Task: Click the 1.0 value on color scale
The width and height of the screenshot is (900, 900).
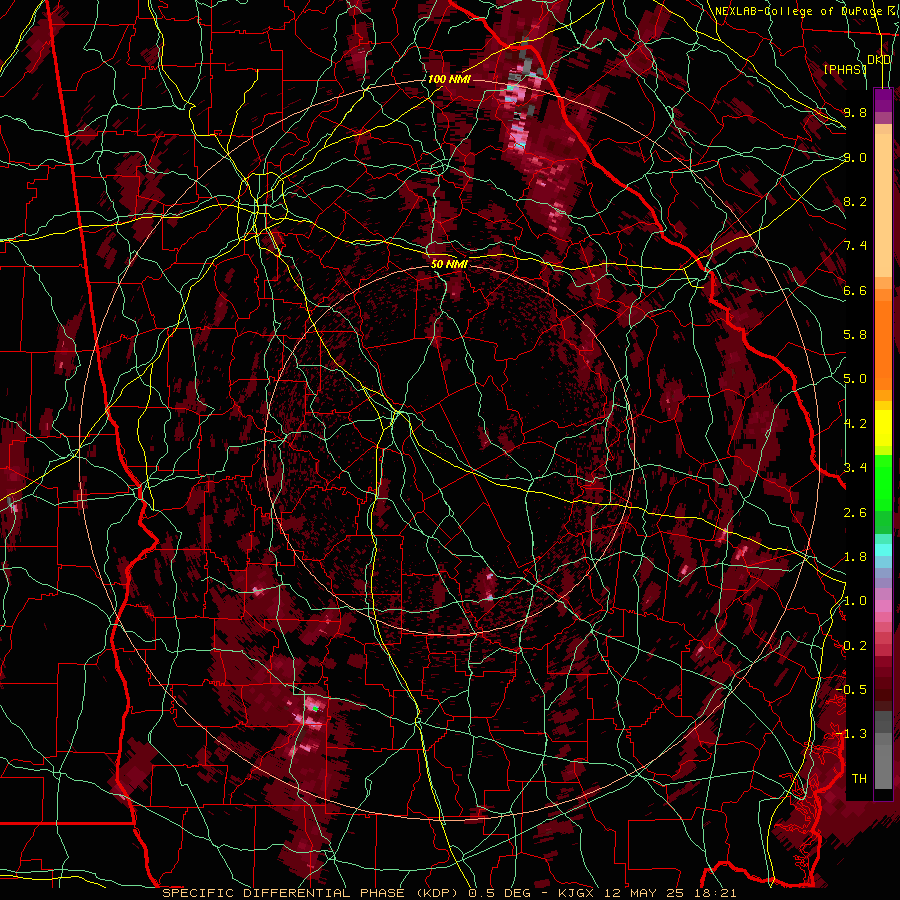Action: [855, 601]
